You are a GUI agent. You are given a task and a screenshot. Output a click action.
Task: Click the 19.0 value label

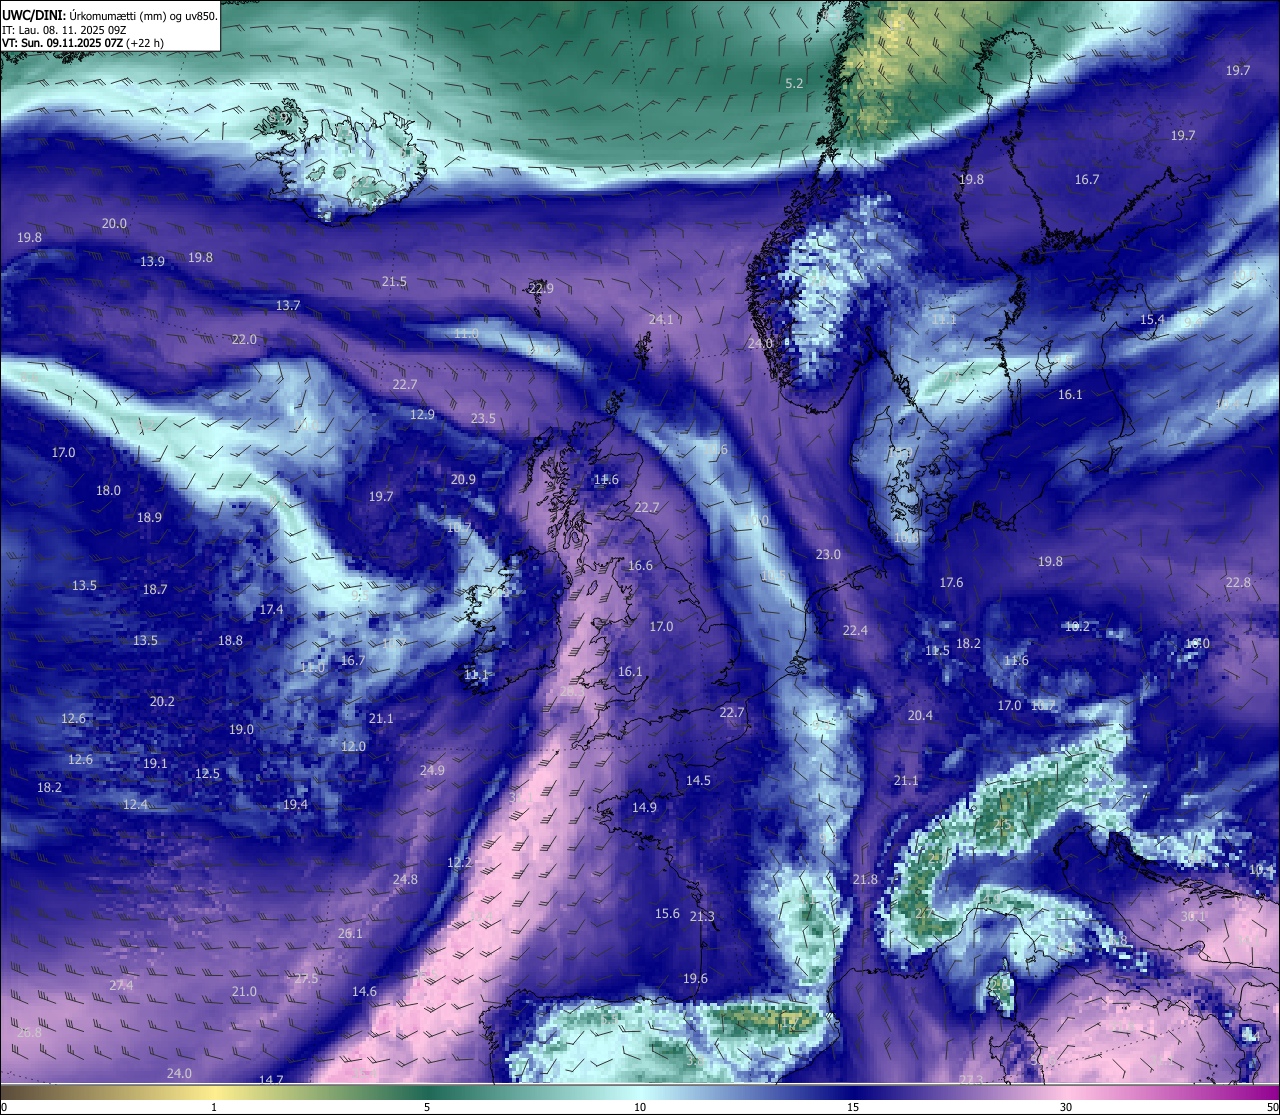[241, 730]
